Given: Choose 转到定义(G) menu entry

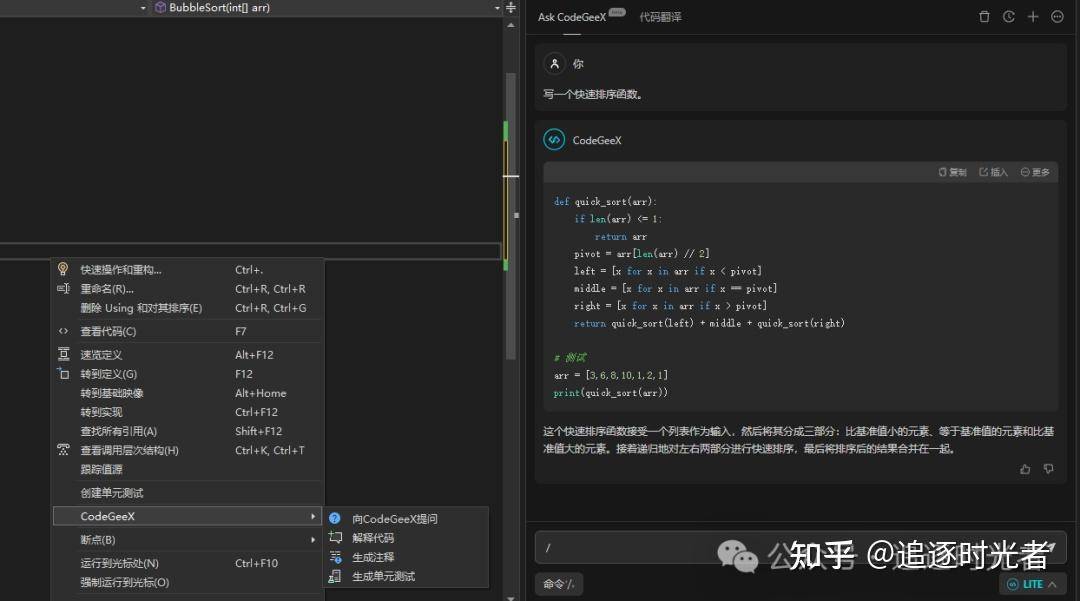Looking at the screenshot, I should 187,375.
